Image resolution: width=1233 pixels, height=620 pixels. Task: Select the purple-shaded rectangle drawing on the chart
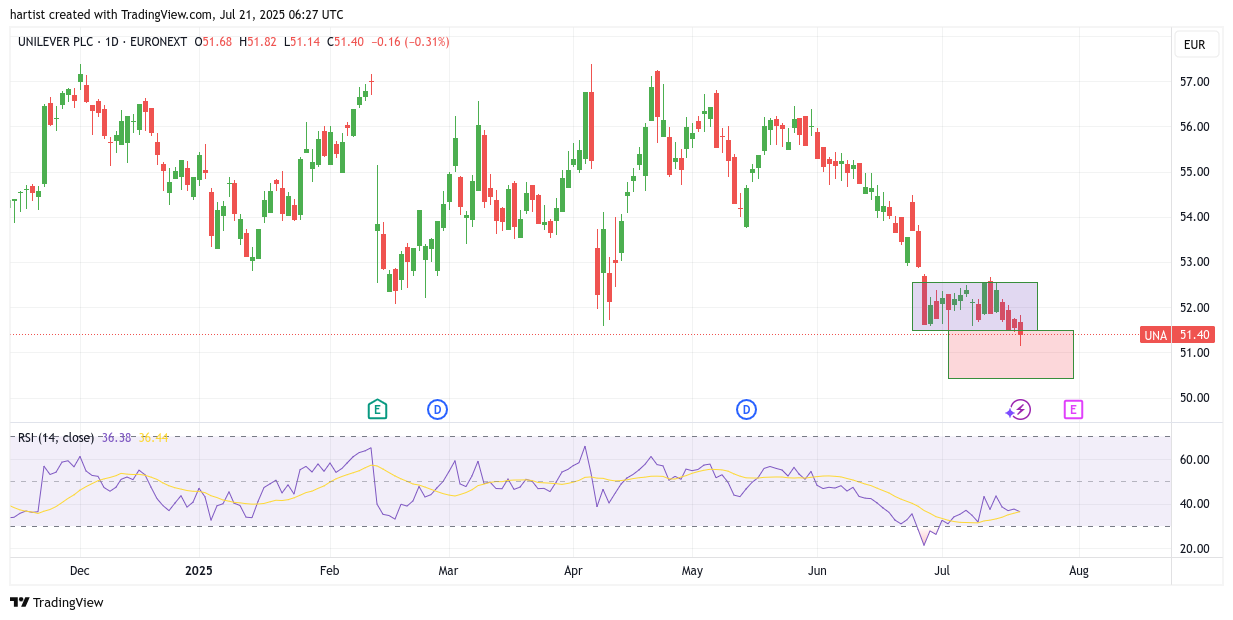point(974,306)
